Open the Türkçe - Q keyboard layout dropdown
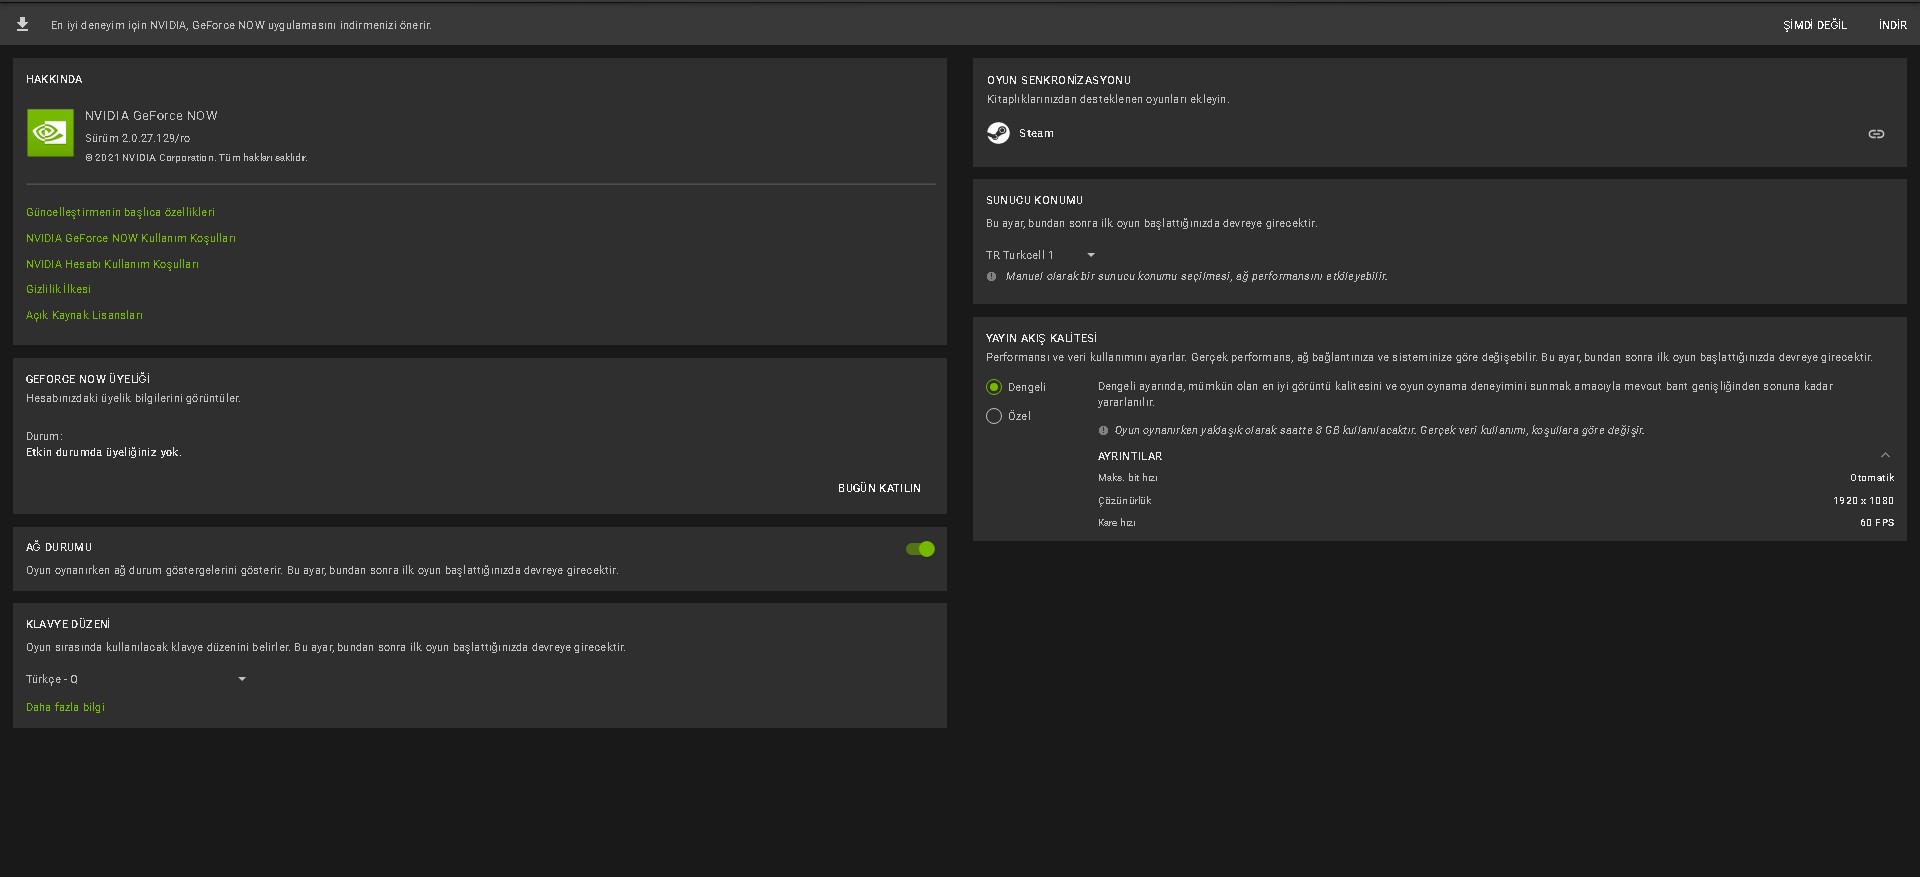This screenshot has height=877, width=1920. (136, 679)
